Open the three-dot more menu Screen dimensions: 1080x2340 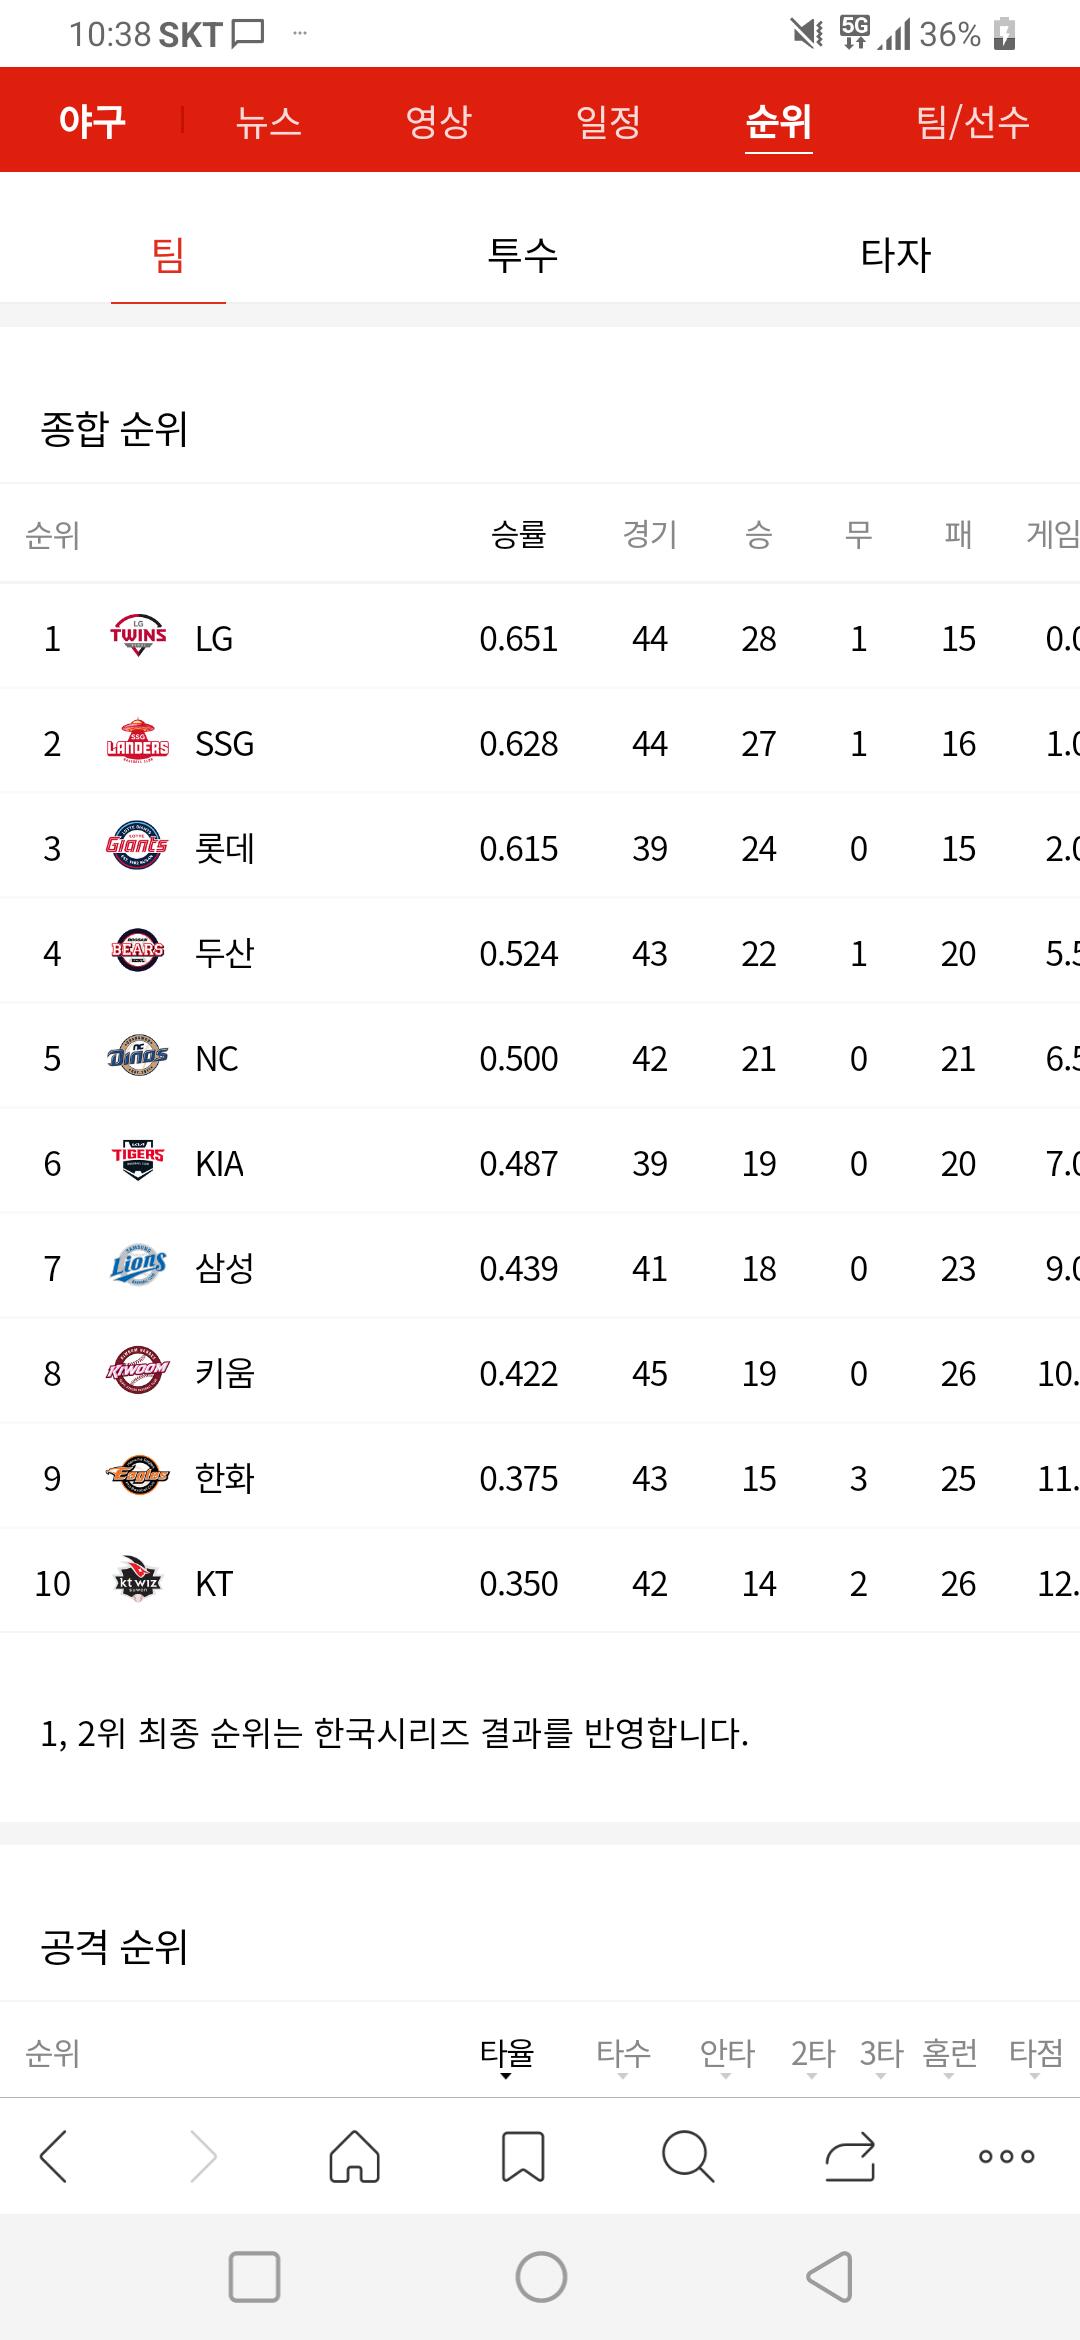1007,2157
